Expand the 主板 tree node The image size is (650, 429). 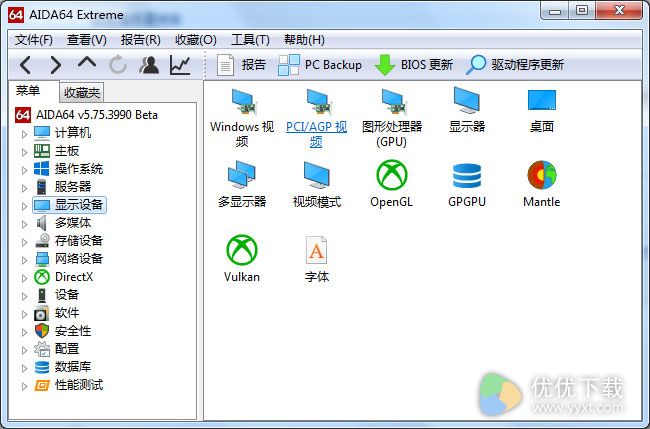coord(24,152)
